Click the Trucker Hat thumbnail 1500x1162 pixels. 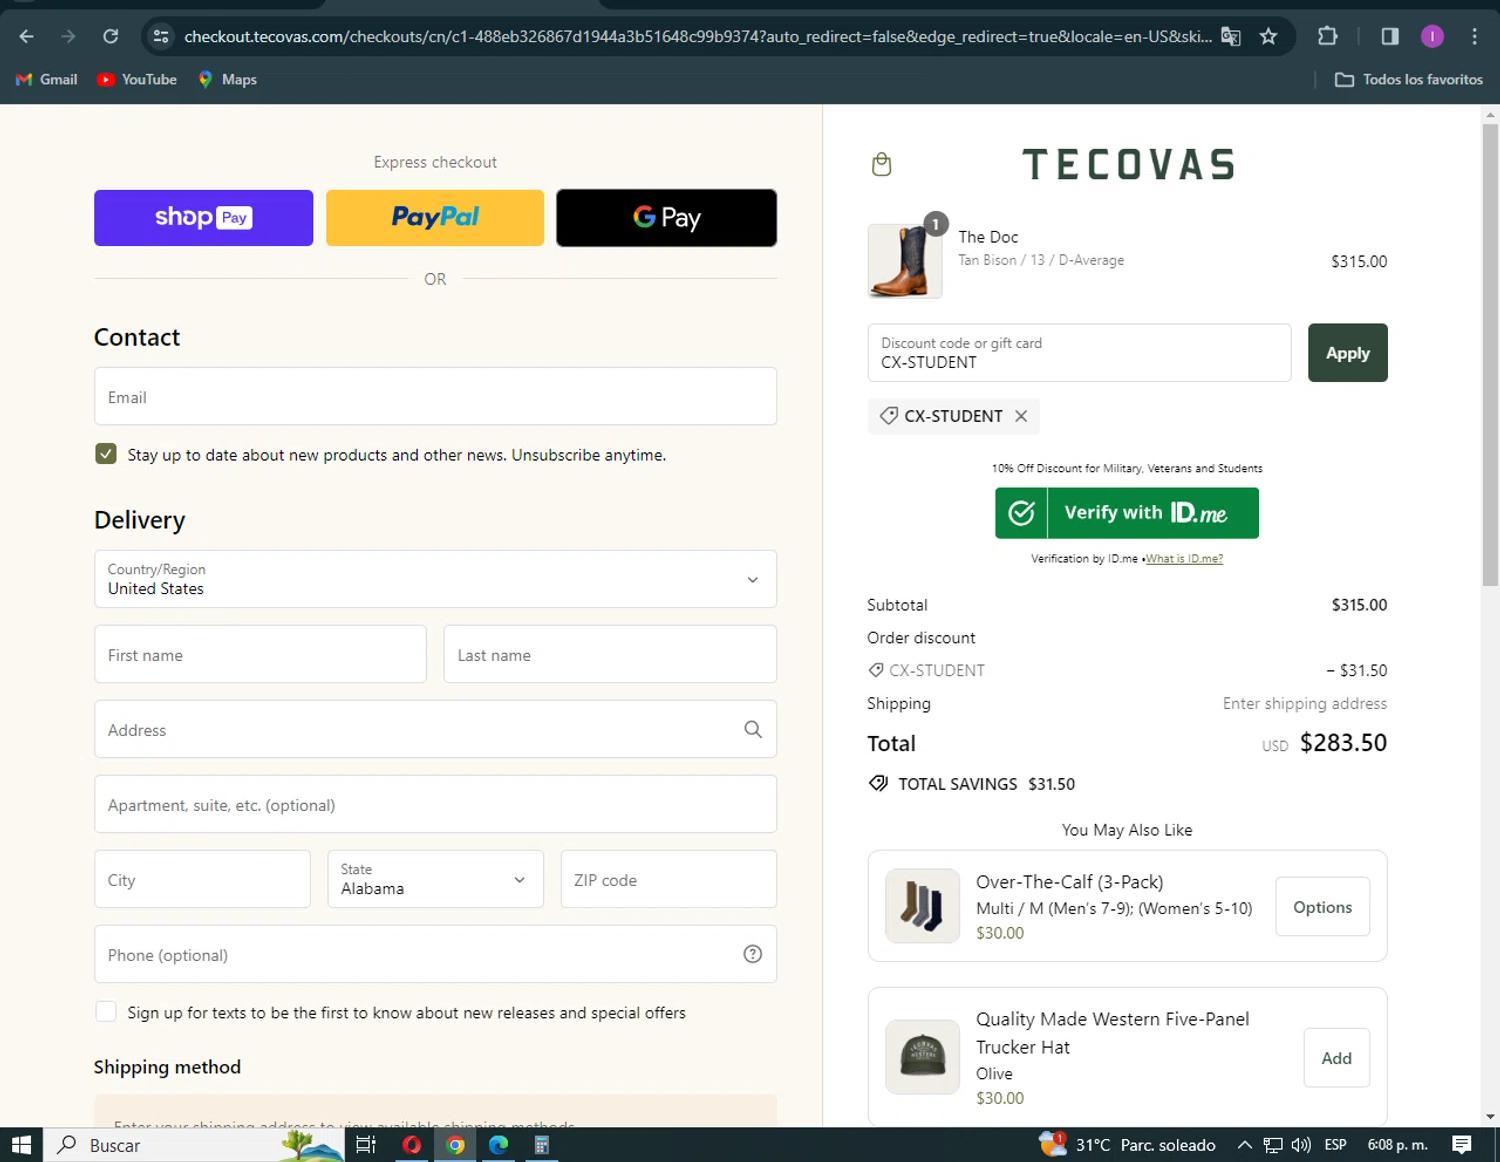[922, 1057]
